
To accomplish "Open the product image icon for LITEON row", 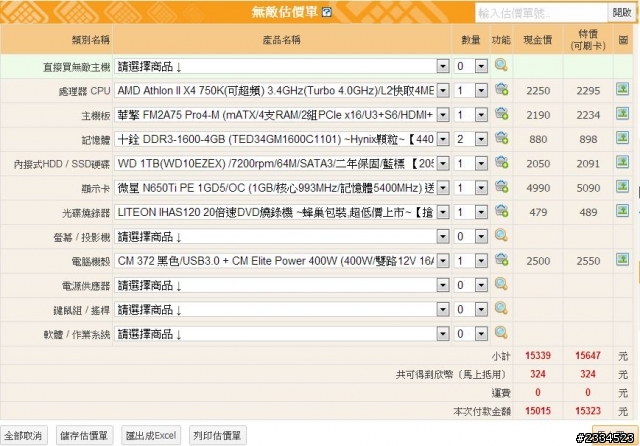I will [x=622, y=210].
